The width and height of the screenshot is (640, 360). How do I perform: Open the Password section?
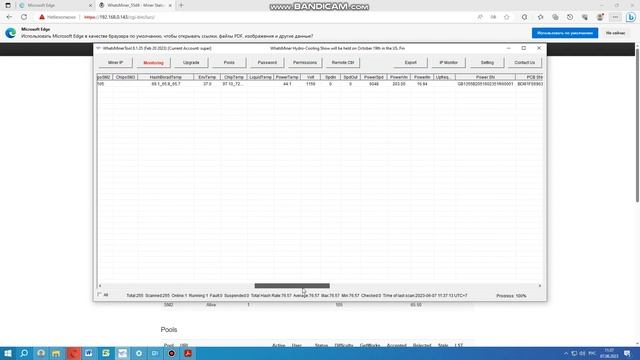coord(267,62)
